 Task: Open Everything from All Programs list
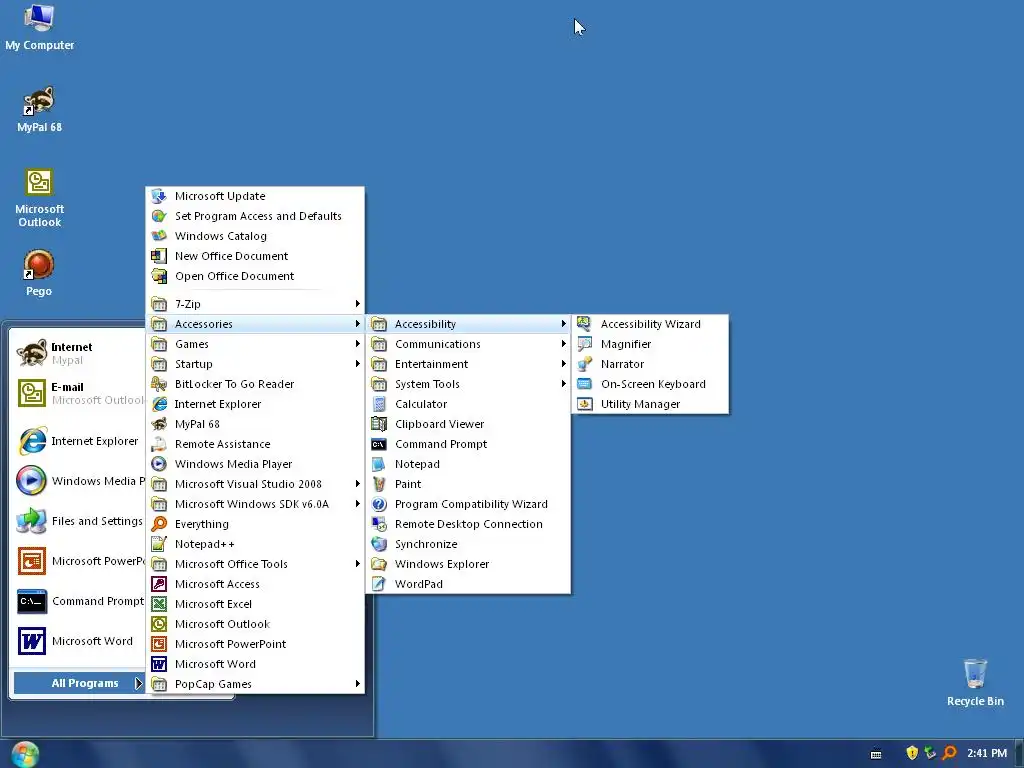255,524
